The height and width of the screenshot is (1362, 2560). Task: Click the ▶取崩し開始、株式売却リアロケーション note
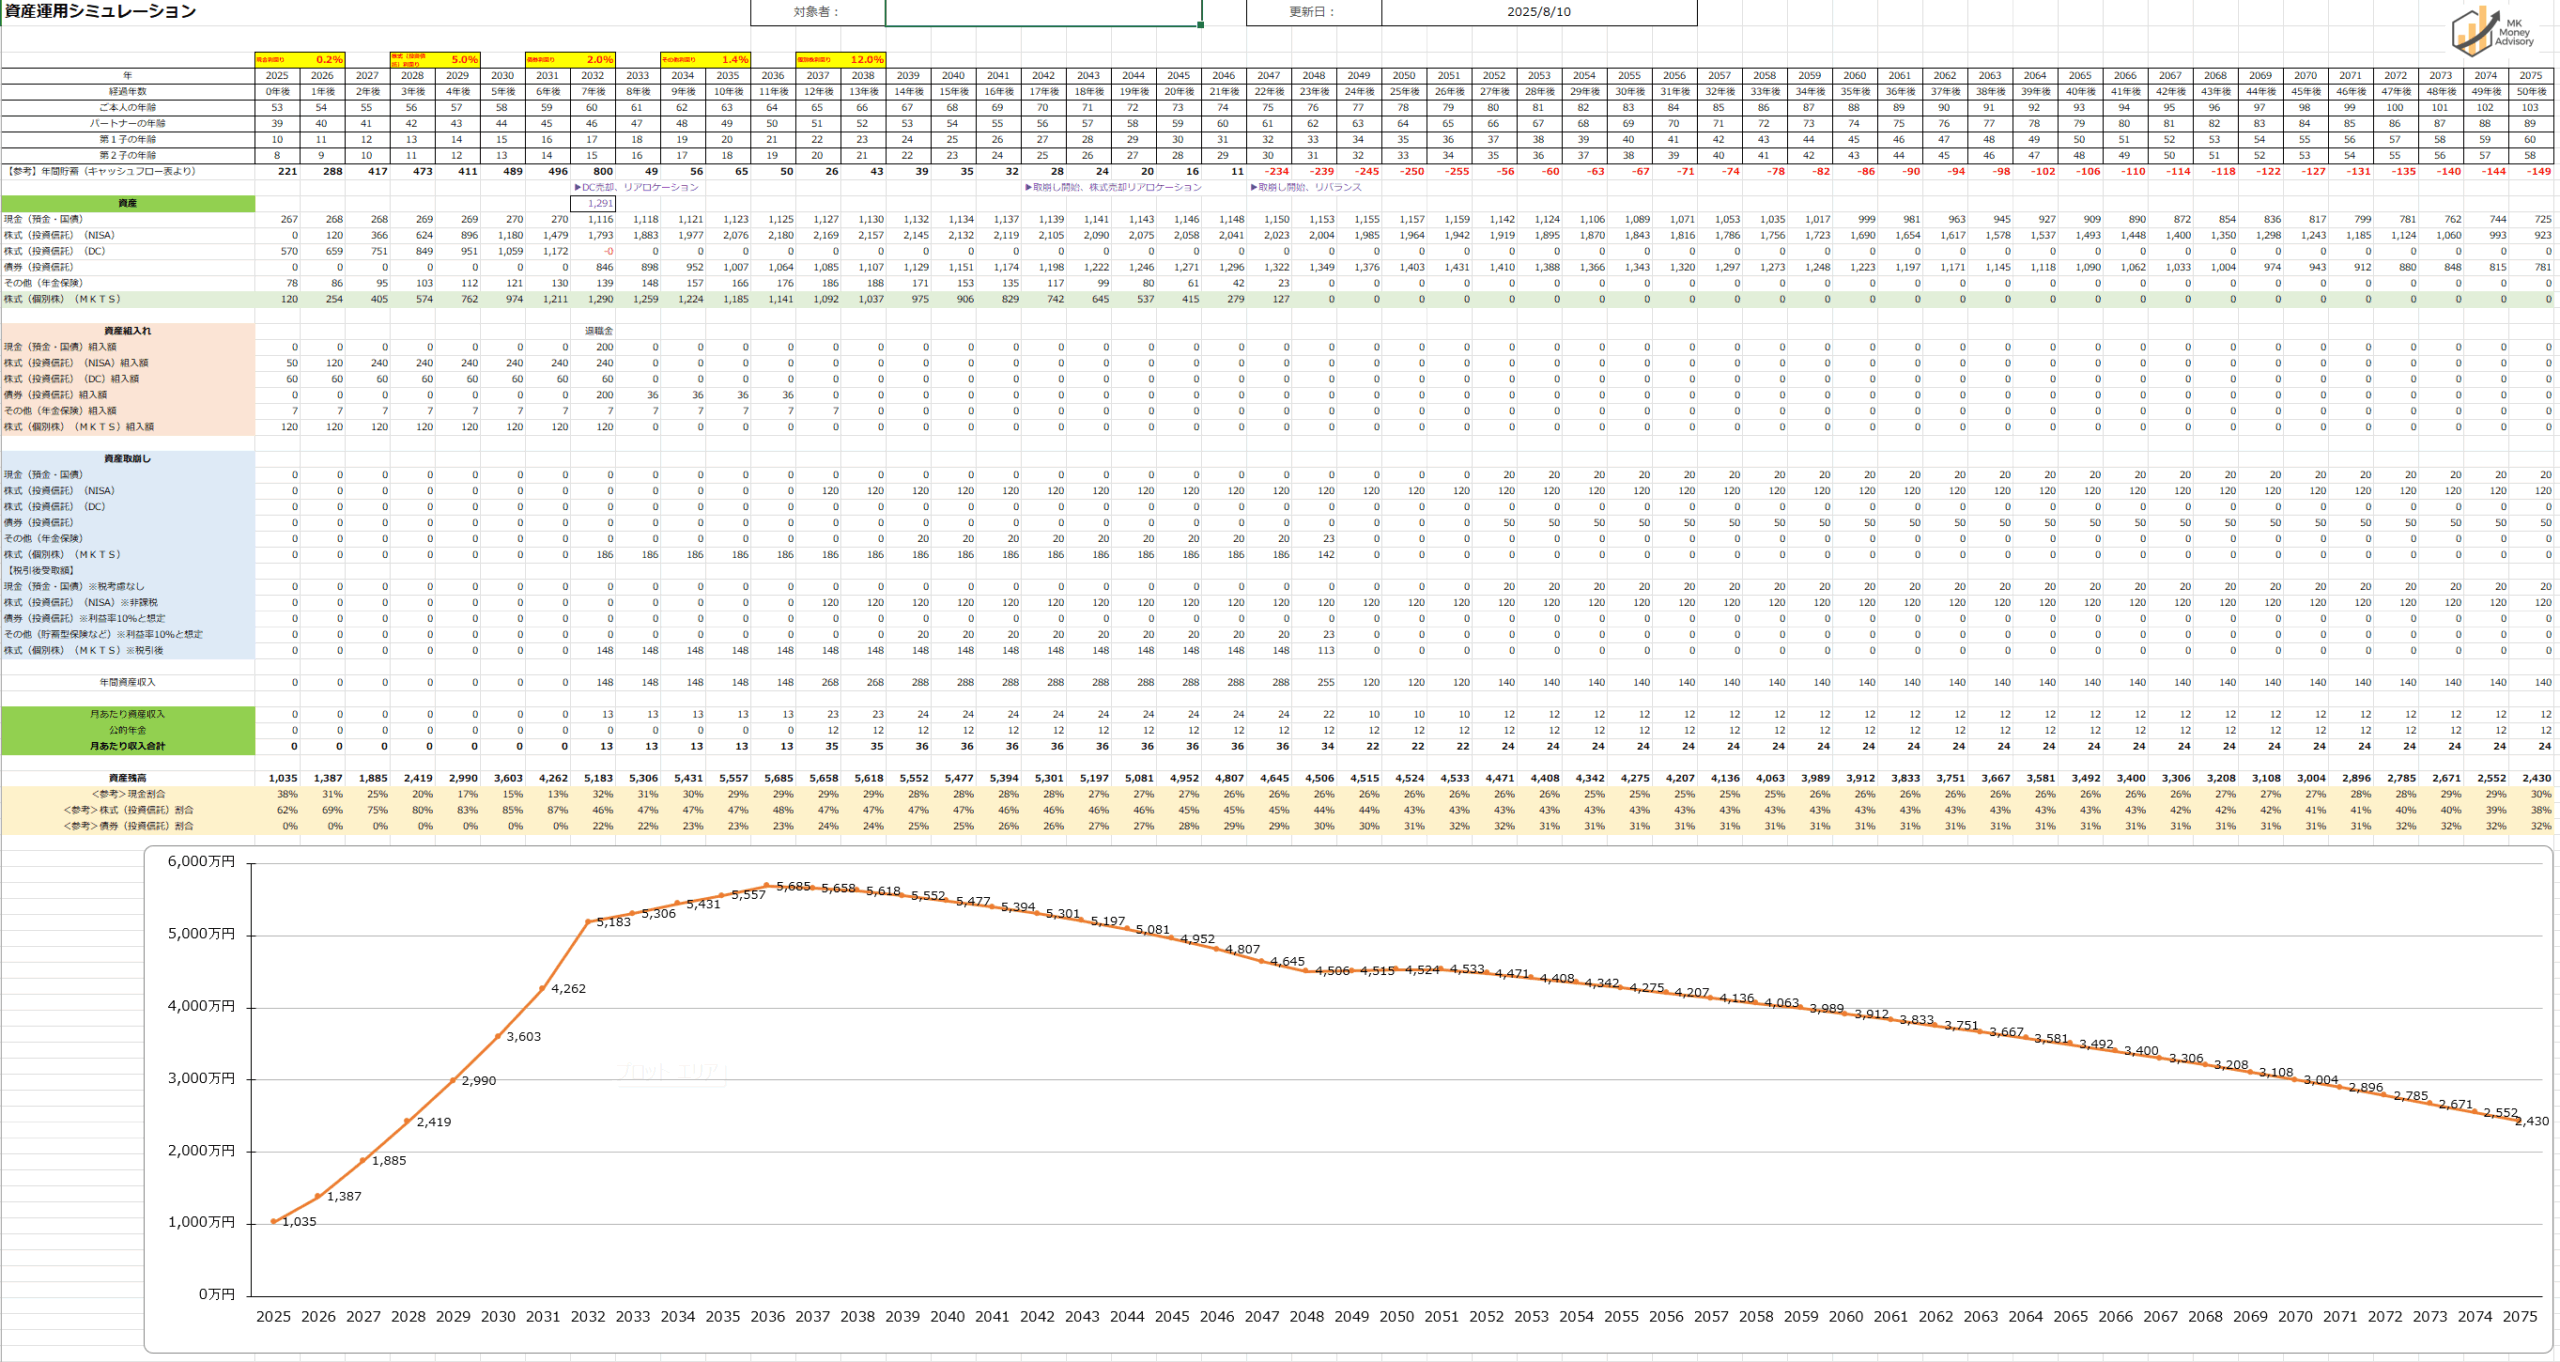click(1113, 187)
